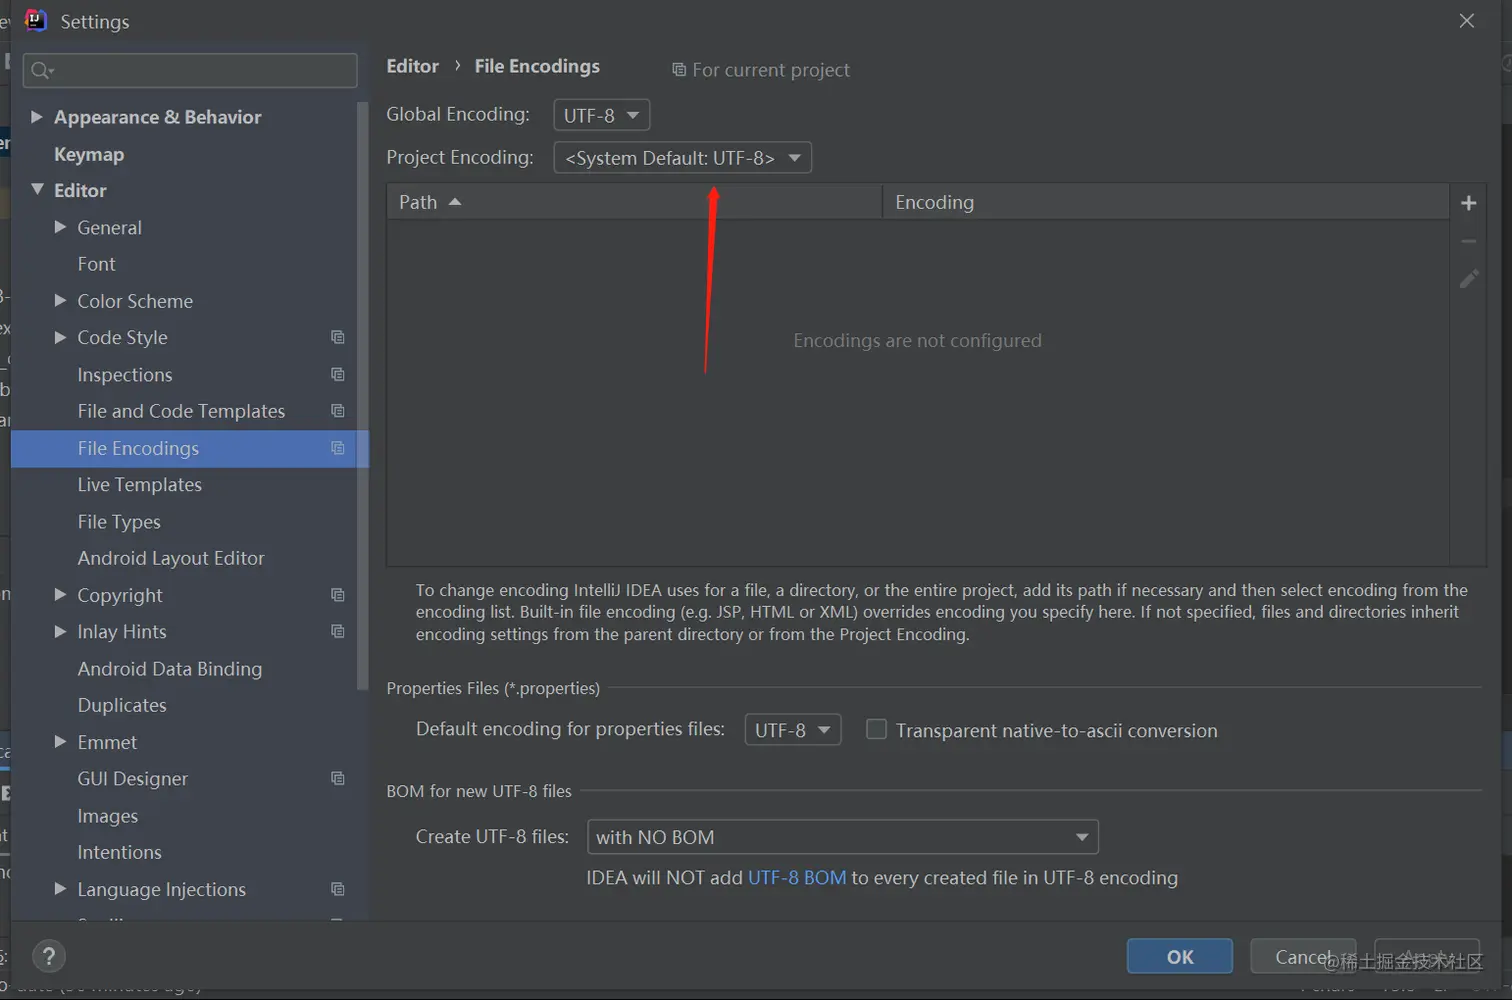Open the UTF-8 BOM link
This screenshot has height=1000, width=1512.
(x=796, y=878)
